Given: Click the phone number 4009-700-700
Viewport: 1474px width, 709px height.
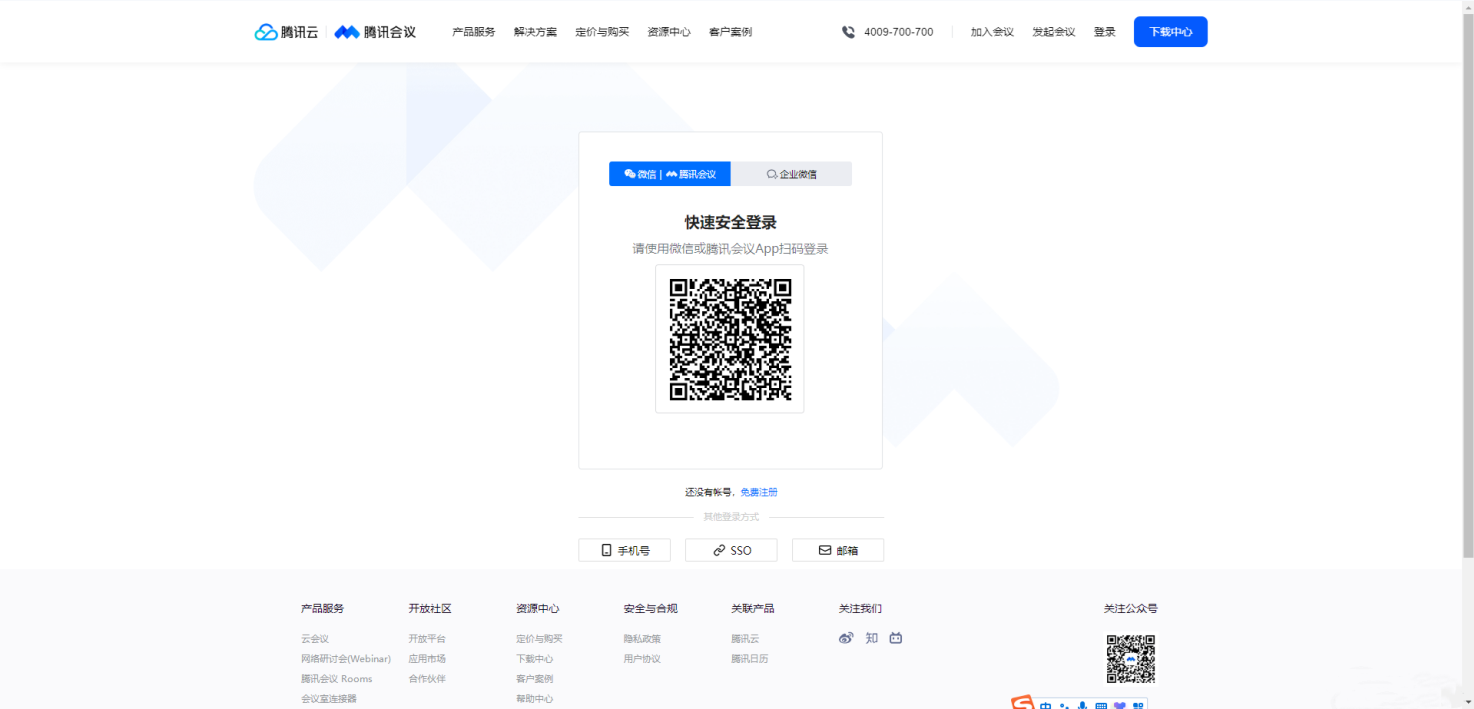Looking at the screenshot, I should point(899,32).
